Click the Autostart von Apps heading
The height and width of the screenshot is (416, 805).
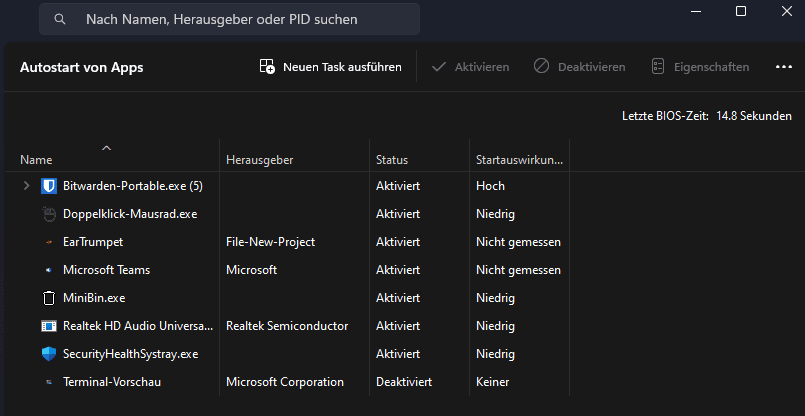(82, 67)
